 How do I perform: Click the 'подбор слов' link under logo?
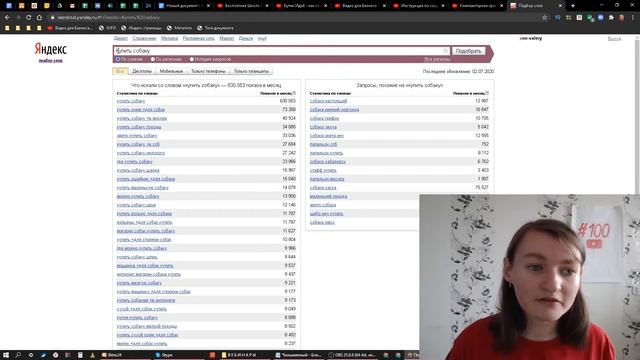pyautogui.click(x=51, y=60)
